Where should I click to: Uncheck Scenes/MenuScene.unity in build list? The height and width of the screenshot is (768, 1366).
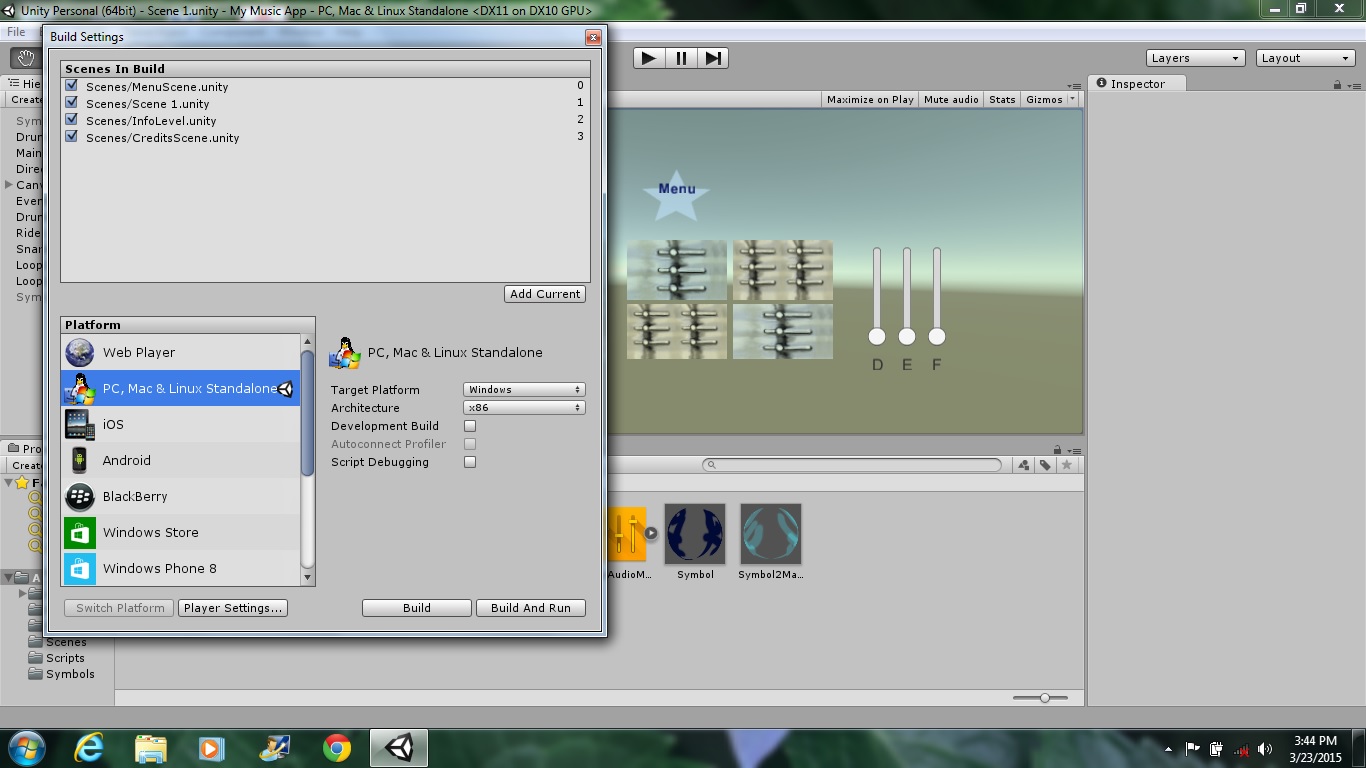72,85
